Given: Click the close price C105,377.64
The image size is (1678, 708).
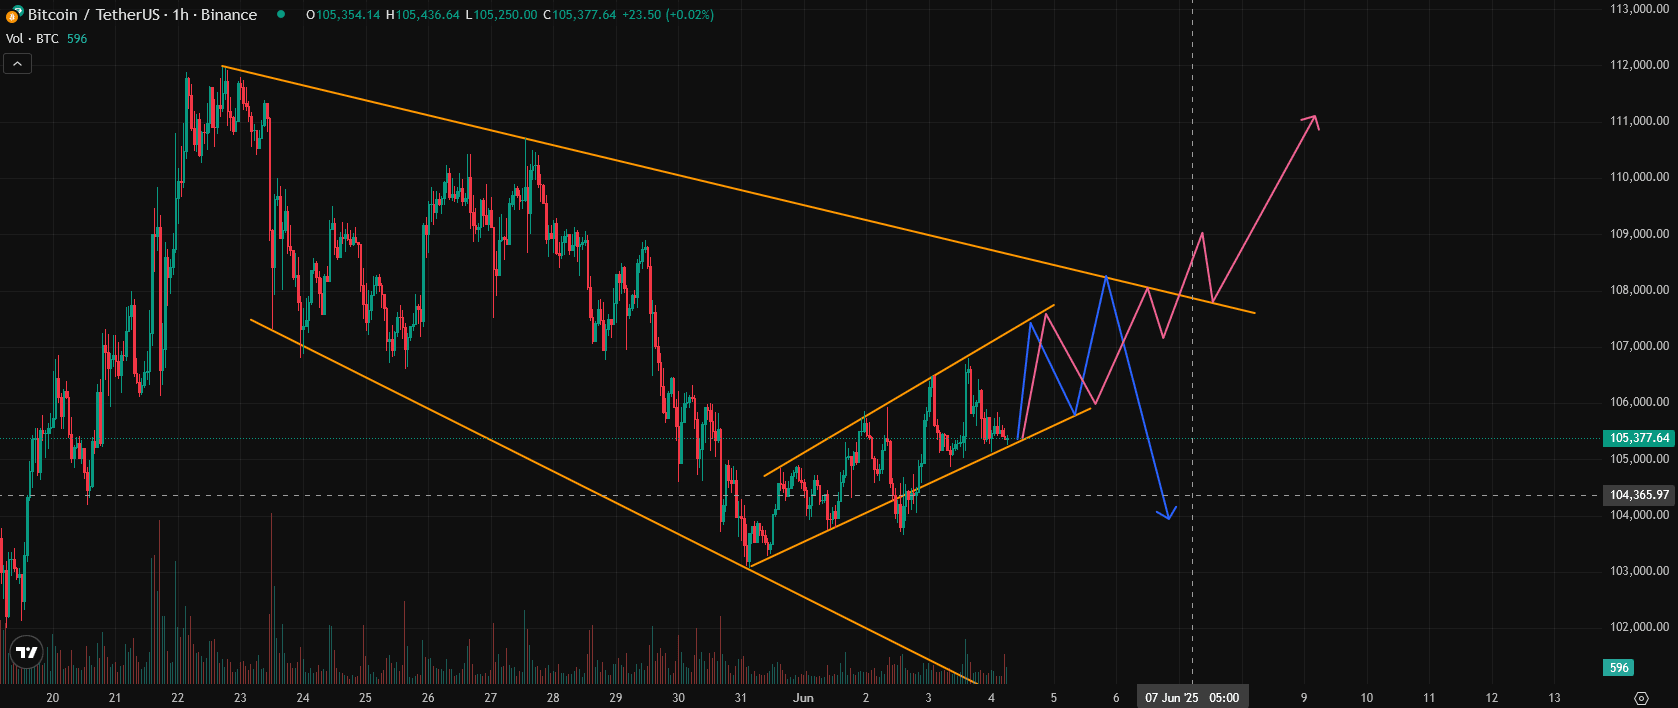Looking at the screenshot, I should pyautogui.click(x=579, y=15).
